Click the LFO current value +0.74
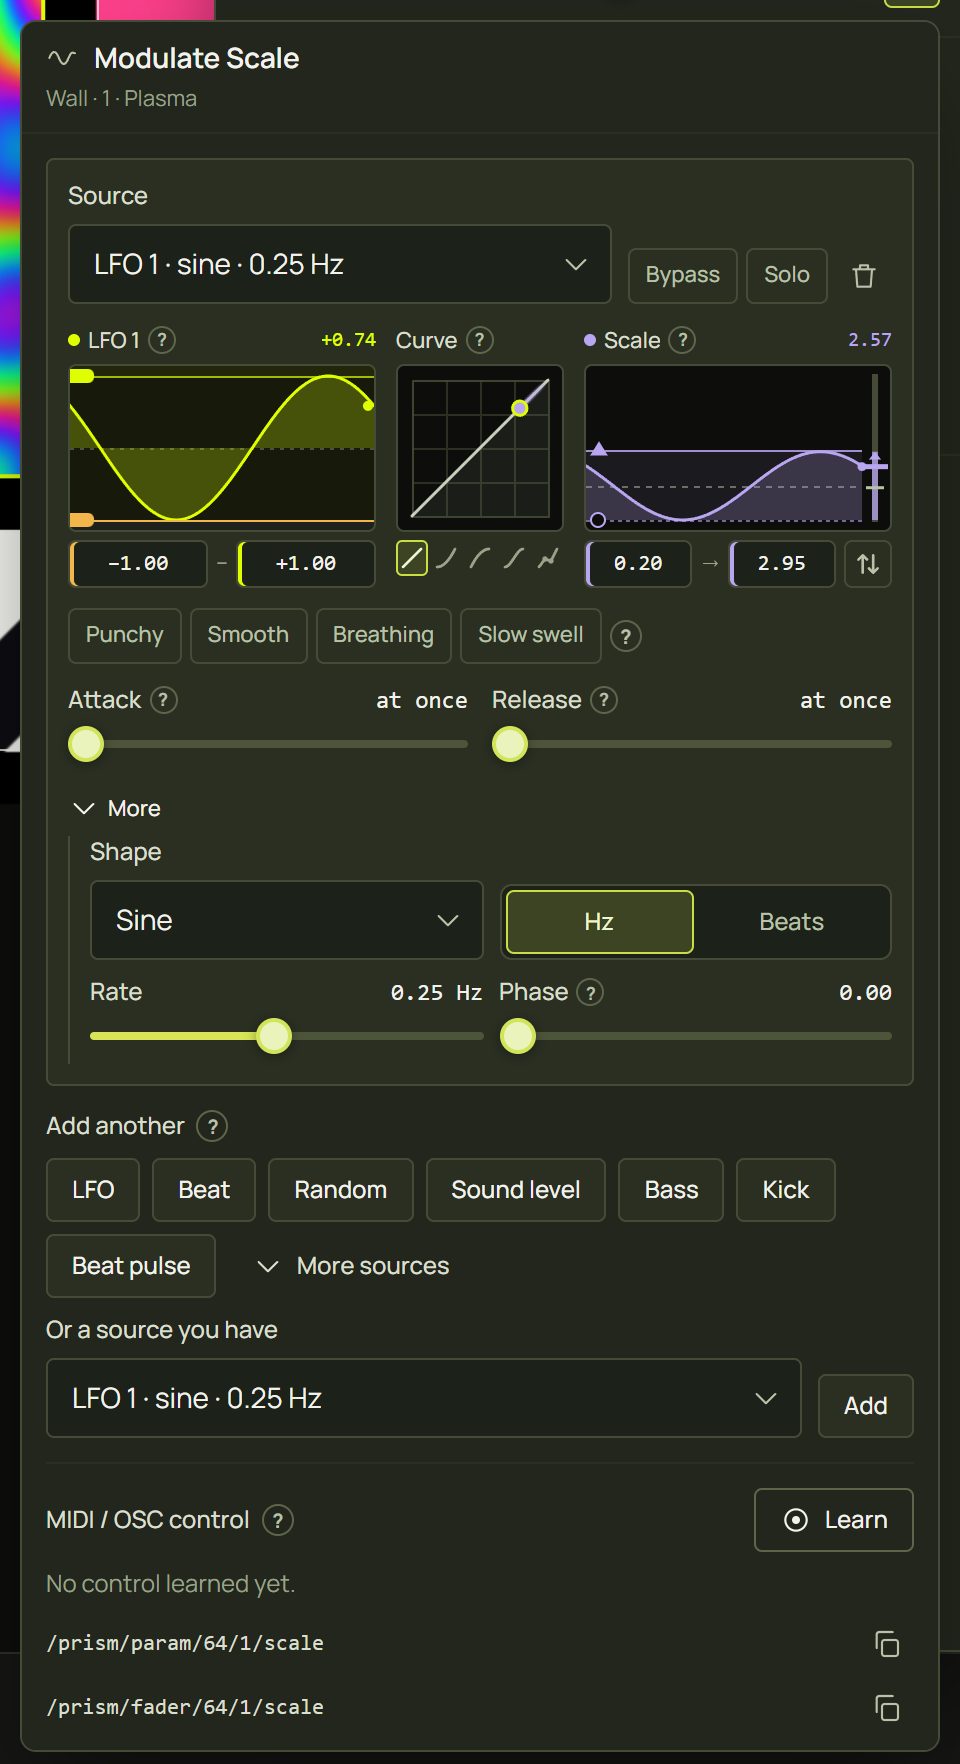 coord(348,340)
